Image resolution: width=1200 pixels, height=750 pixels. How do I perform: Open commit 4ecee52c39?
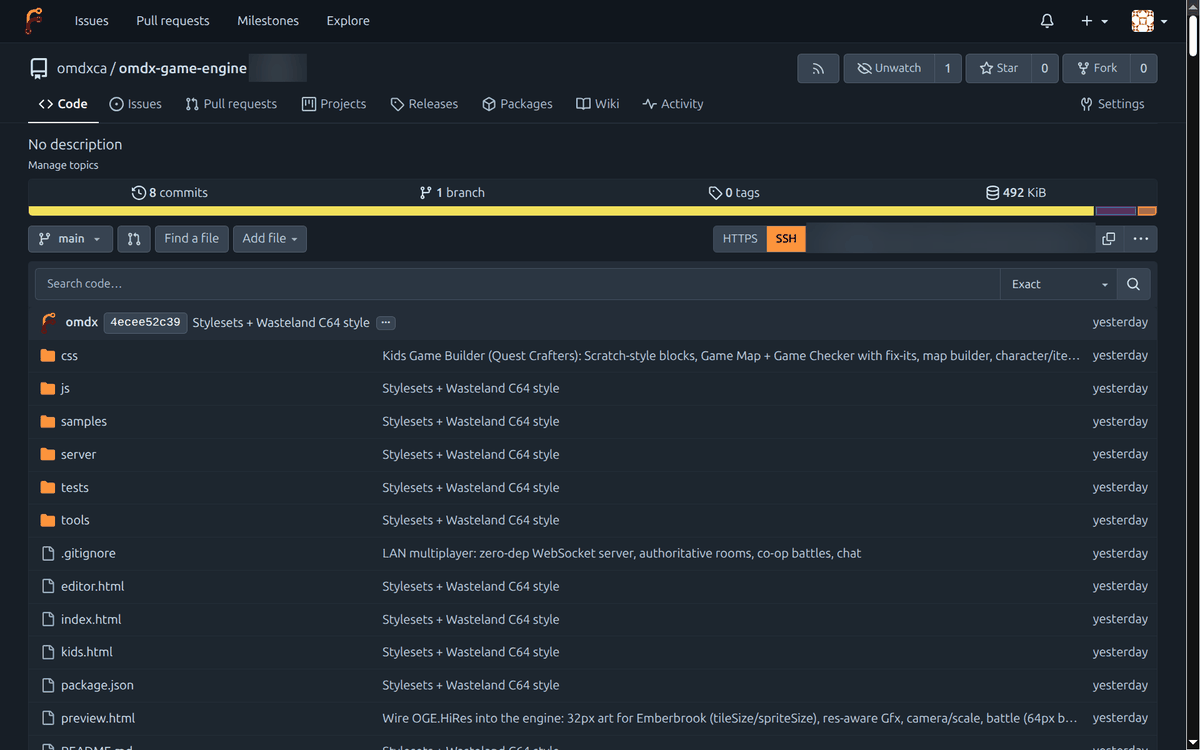click(145, 322)
